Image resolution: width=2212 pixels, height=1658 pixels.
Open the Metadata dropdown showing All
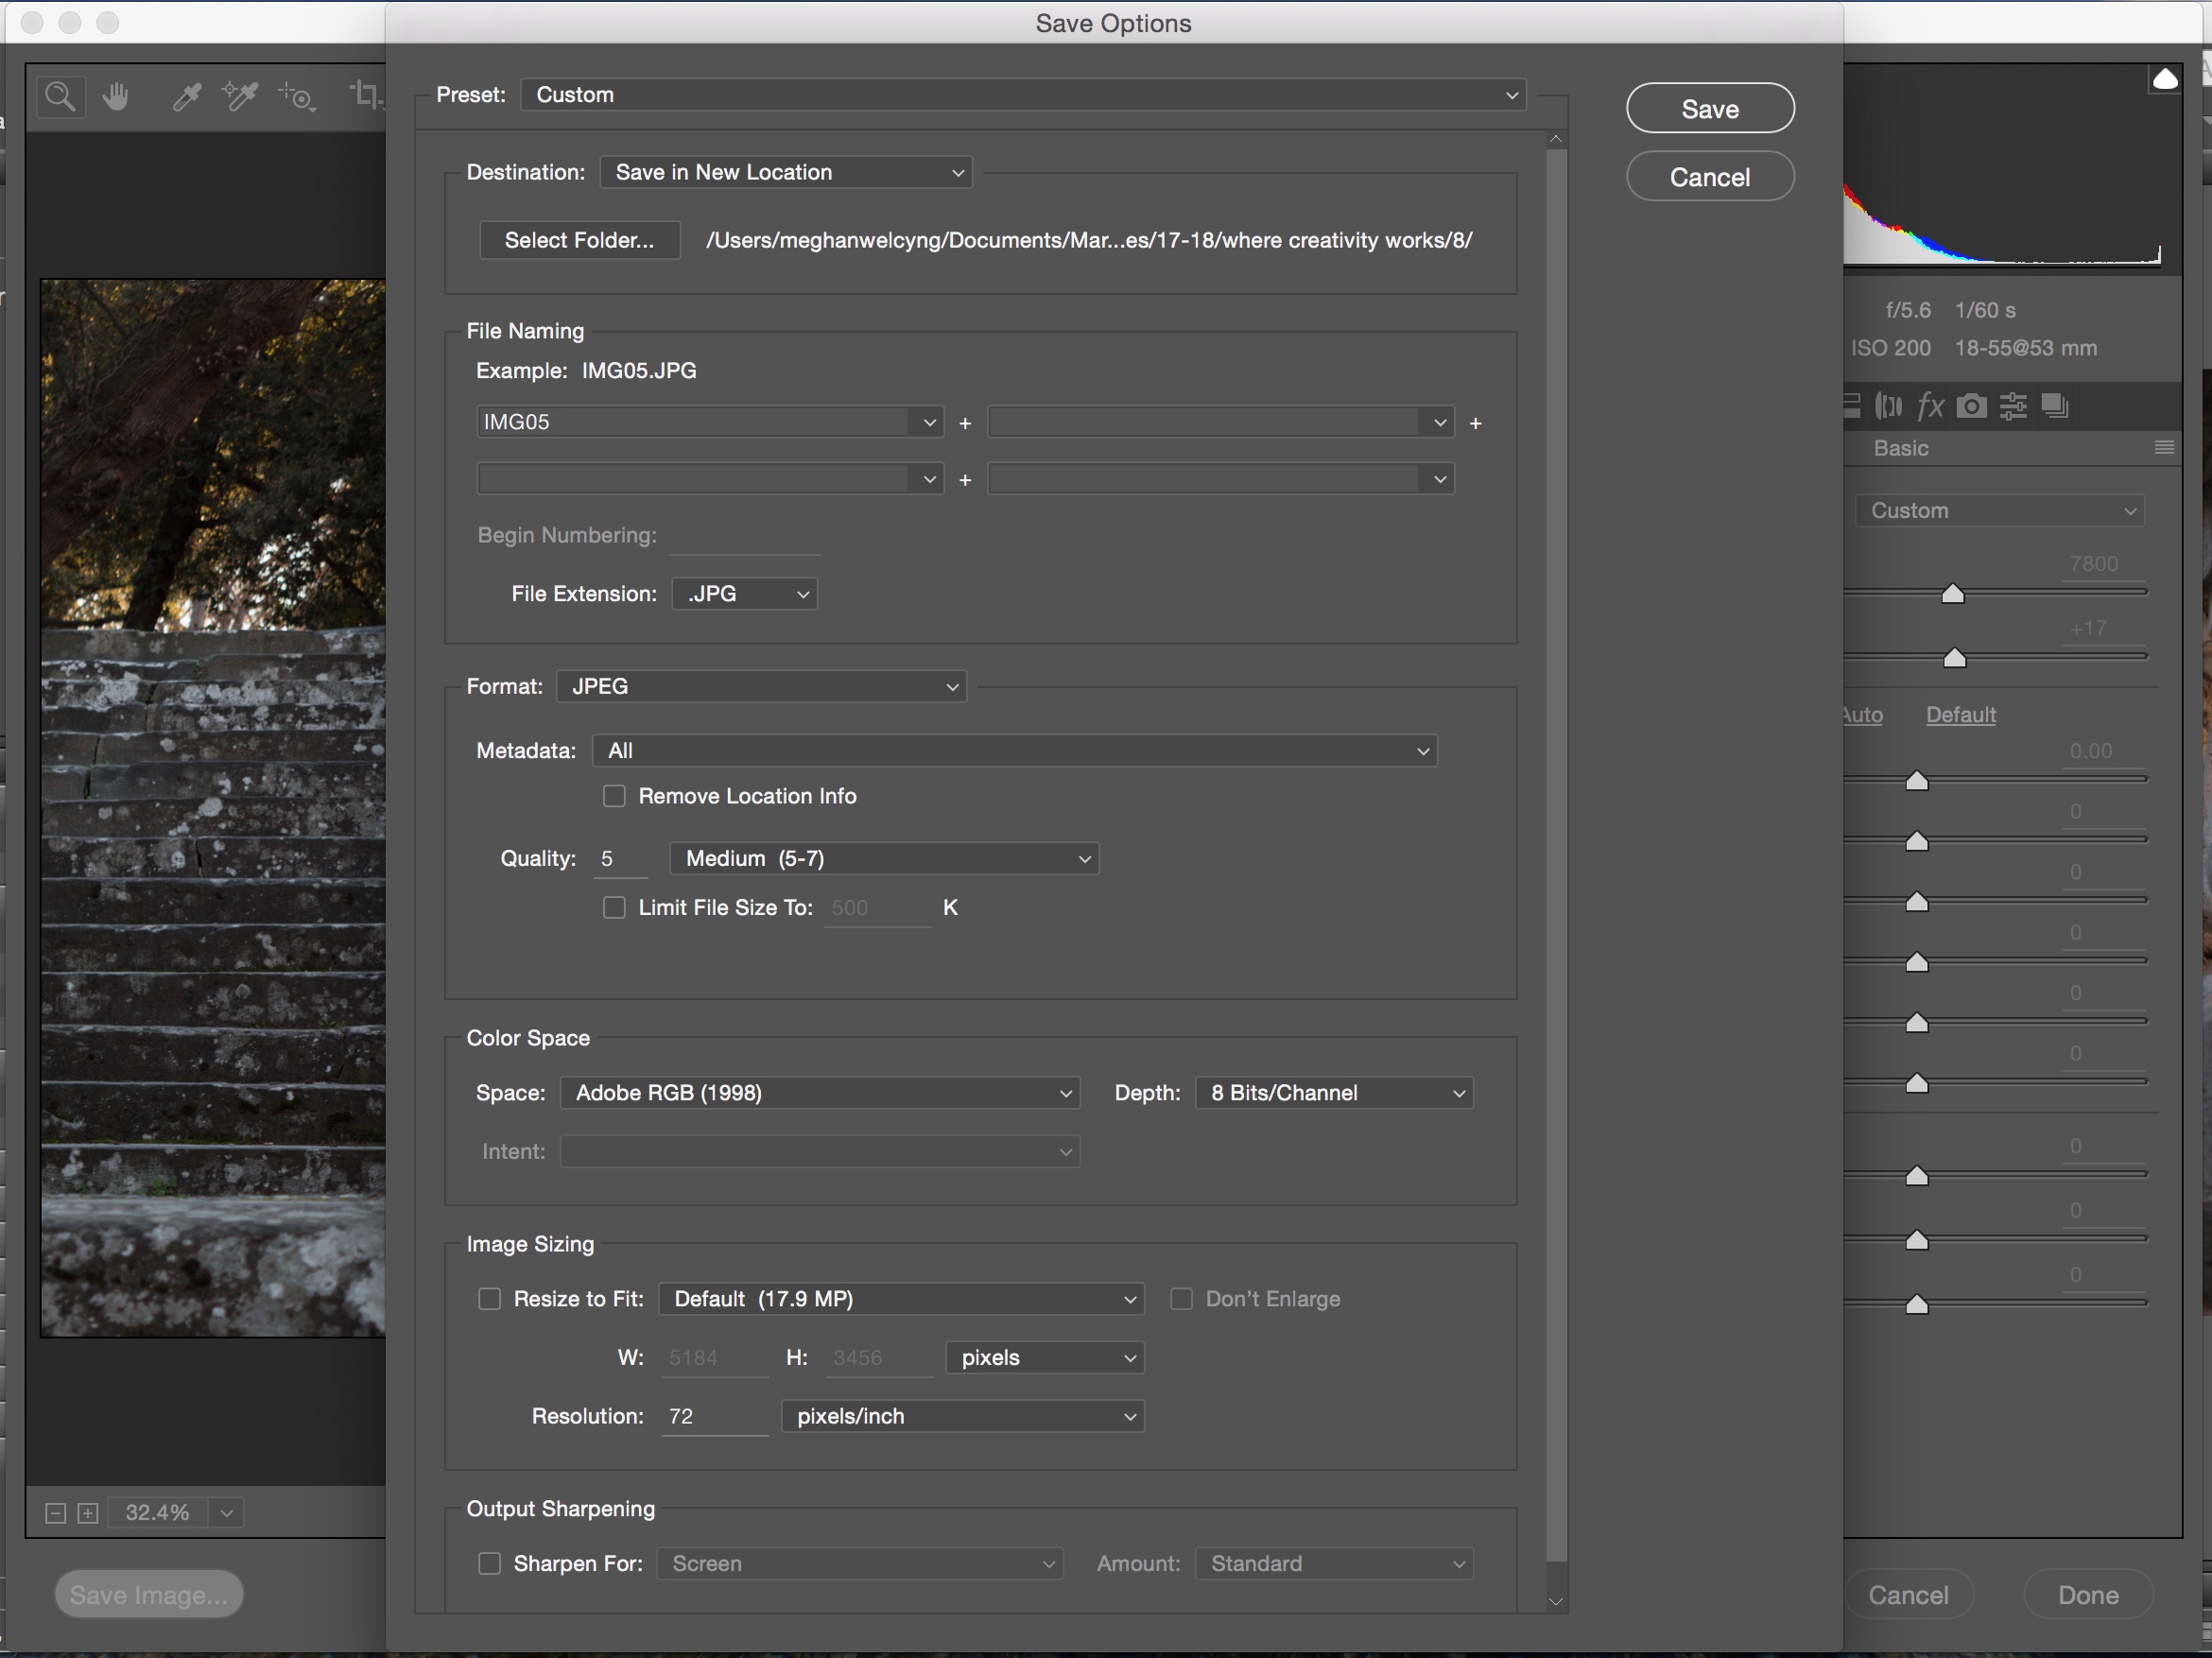tap(1014, 750)
